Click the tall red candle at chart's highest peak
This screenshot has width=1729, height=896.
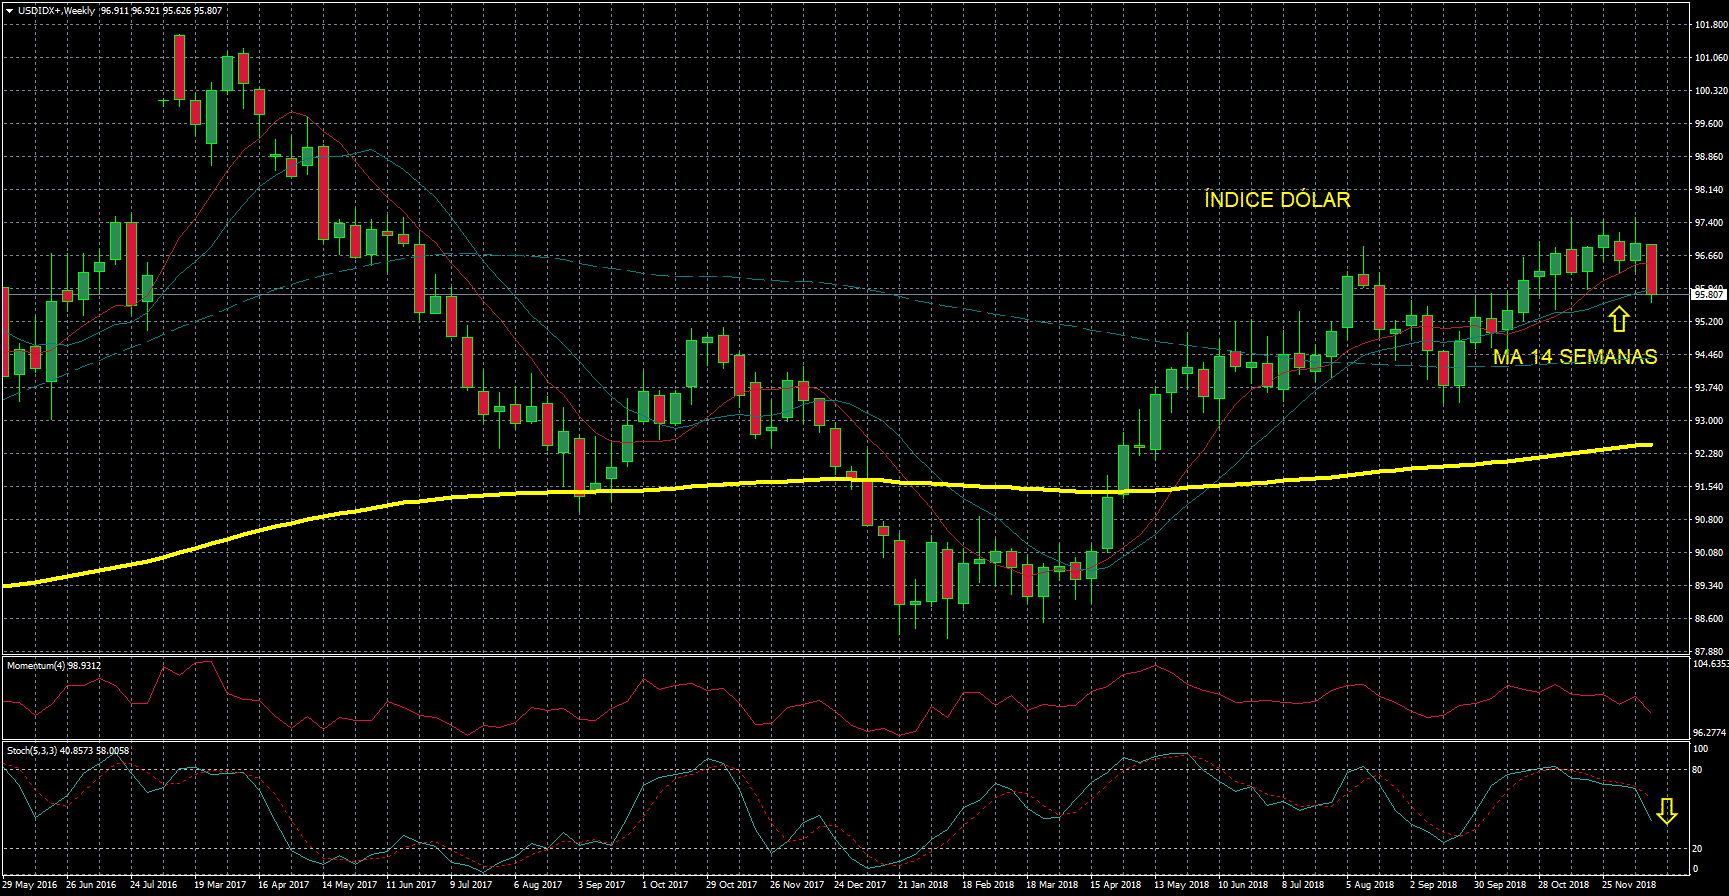tap(179, 67)
